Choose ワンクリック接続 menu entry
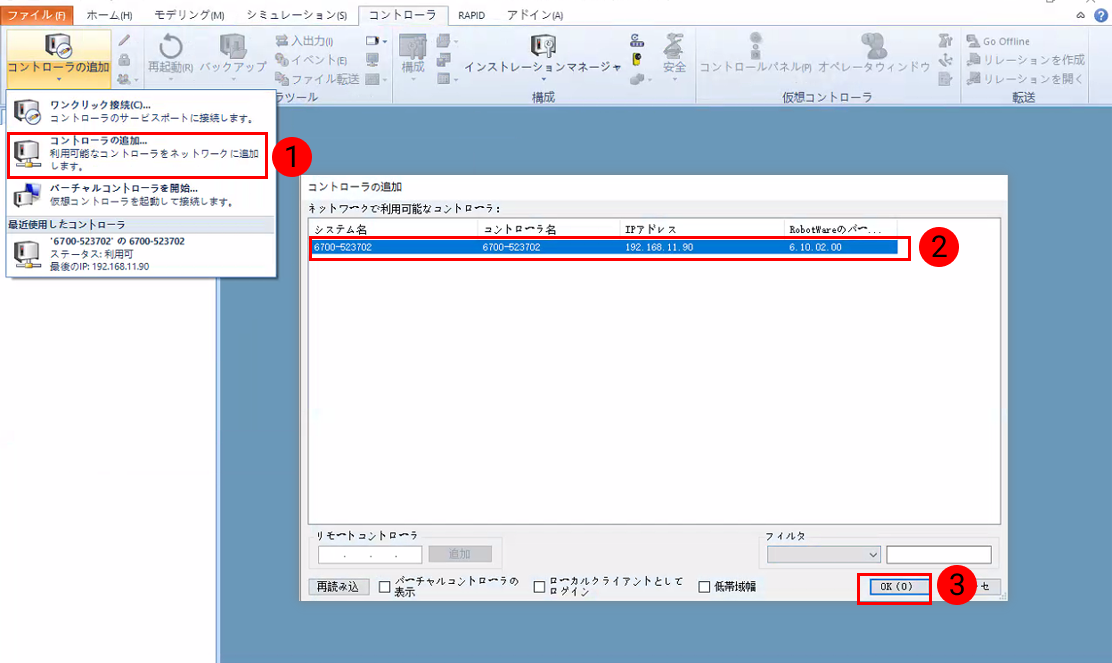Viewport: 1112px width, 663px height. tap(140, 111)
